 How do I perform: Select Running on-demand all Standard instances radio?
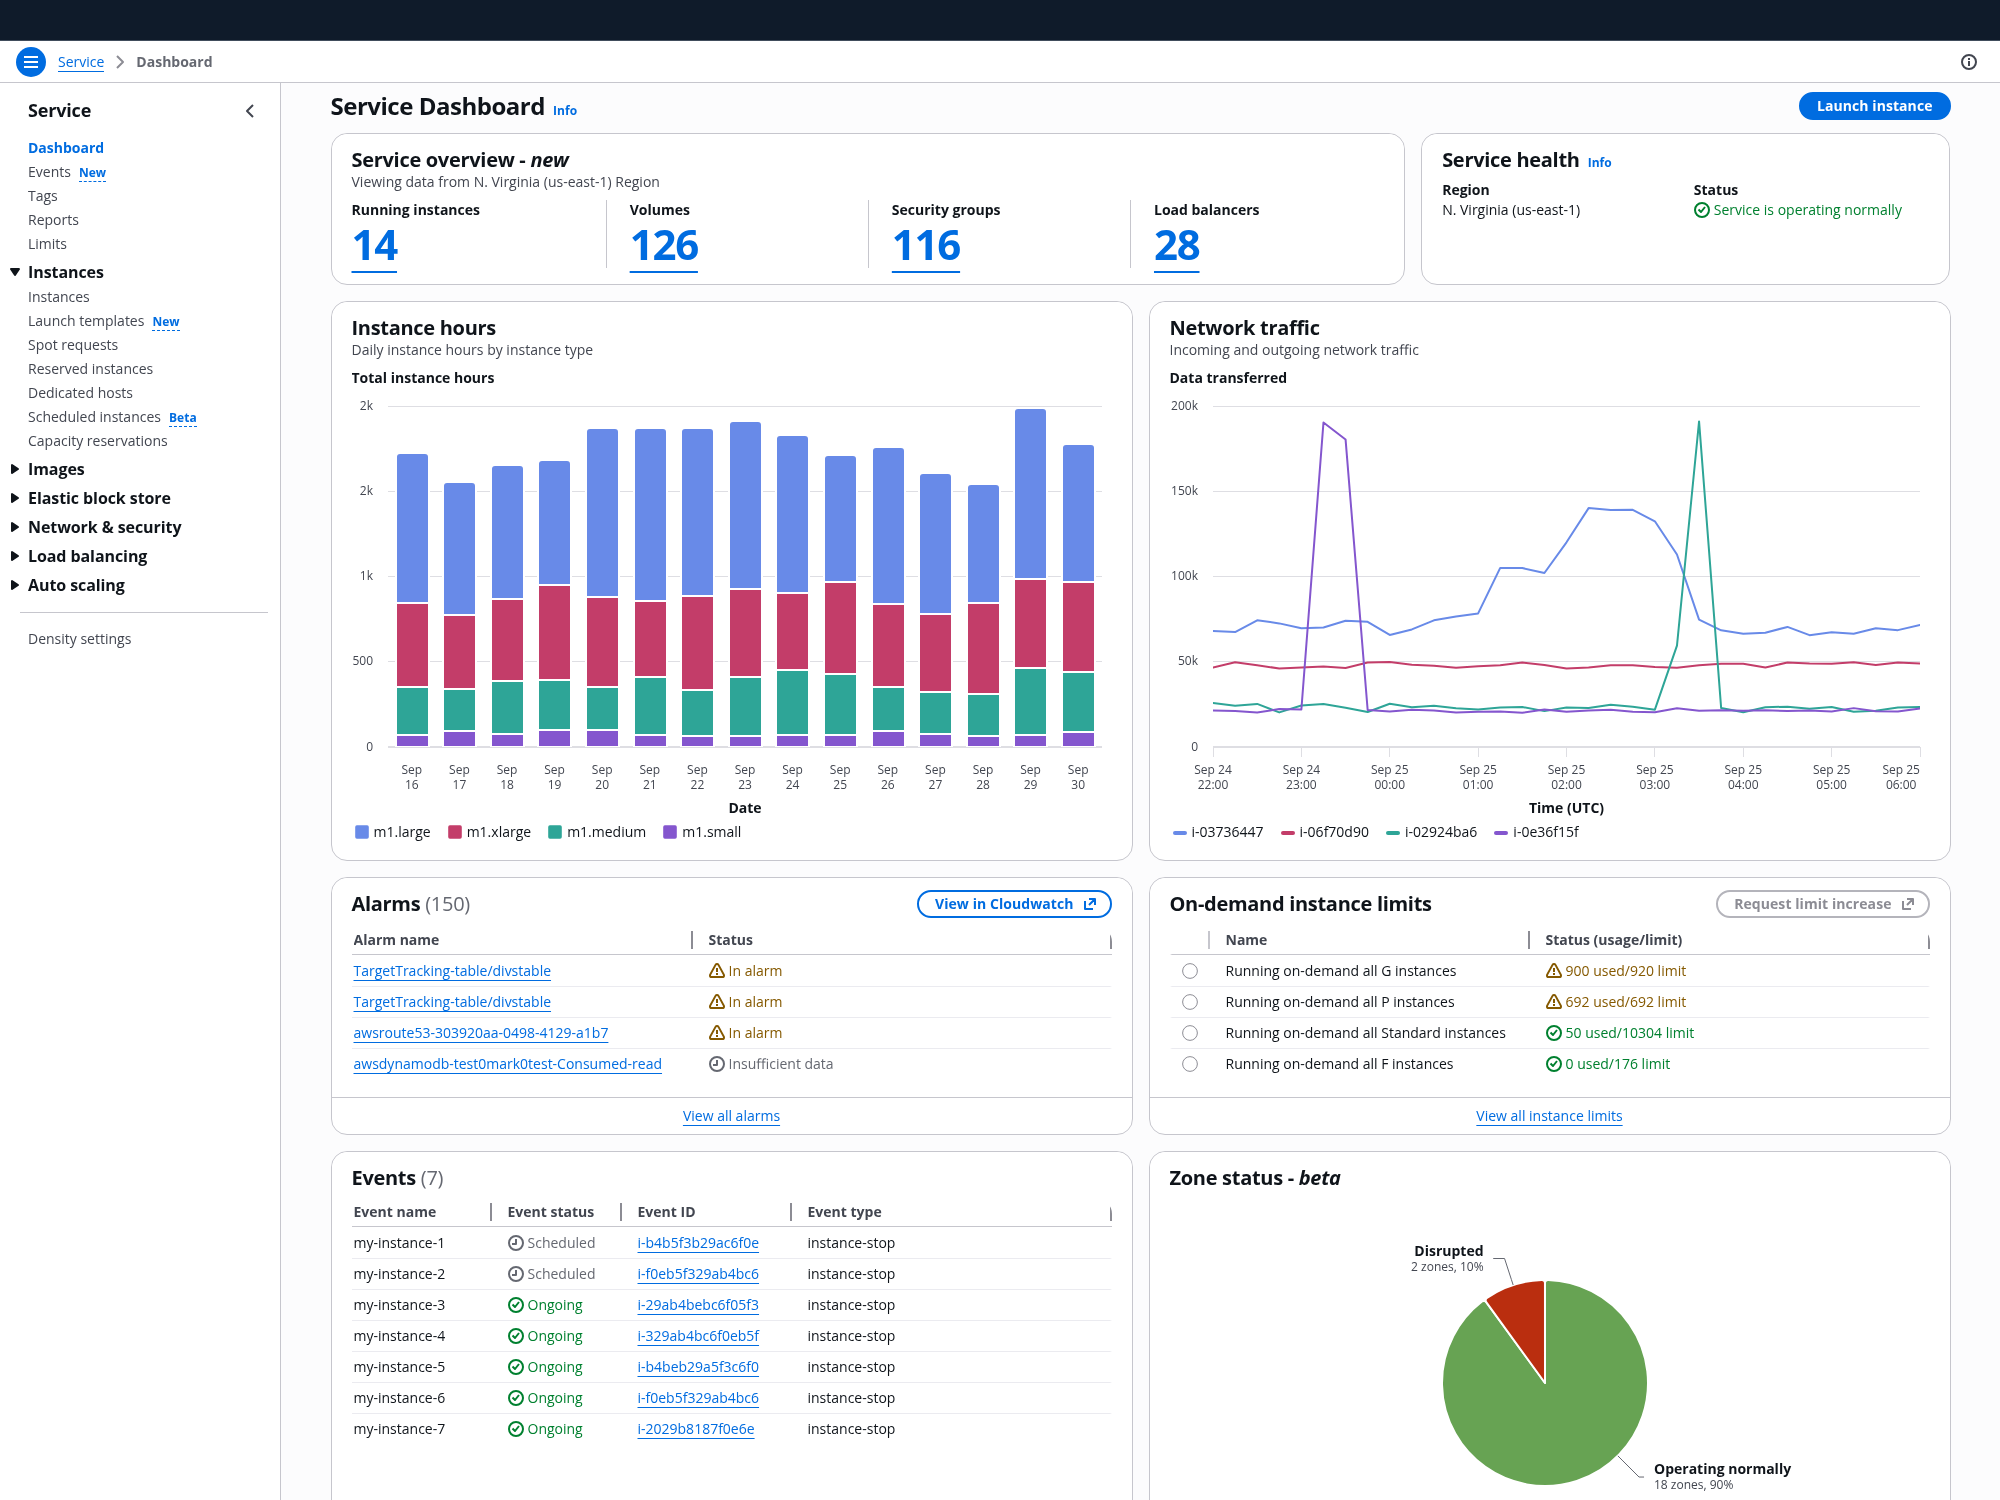(x=1189, y=1033)
